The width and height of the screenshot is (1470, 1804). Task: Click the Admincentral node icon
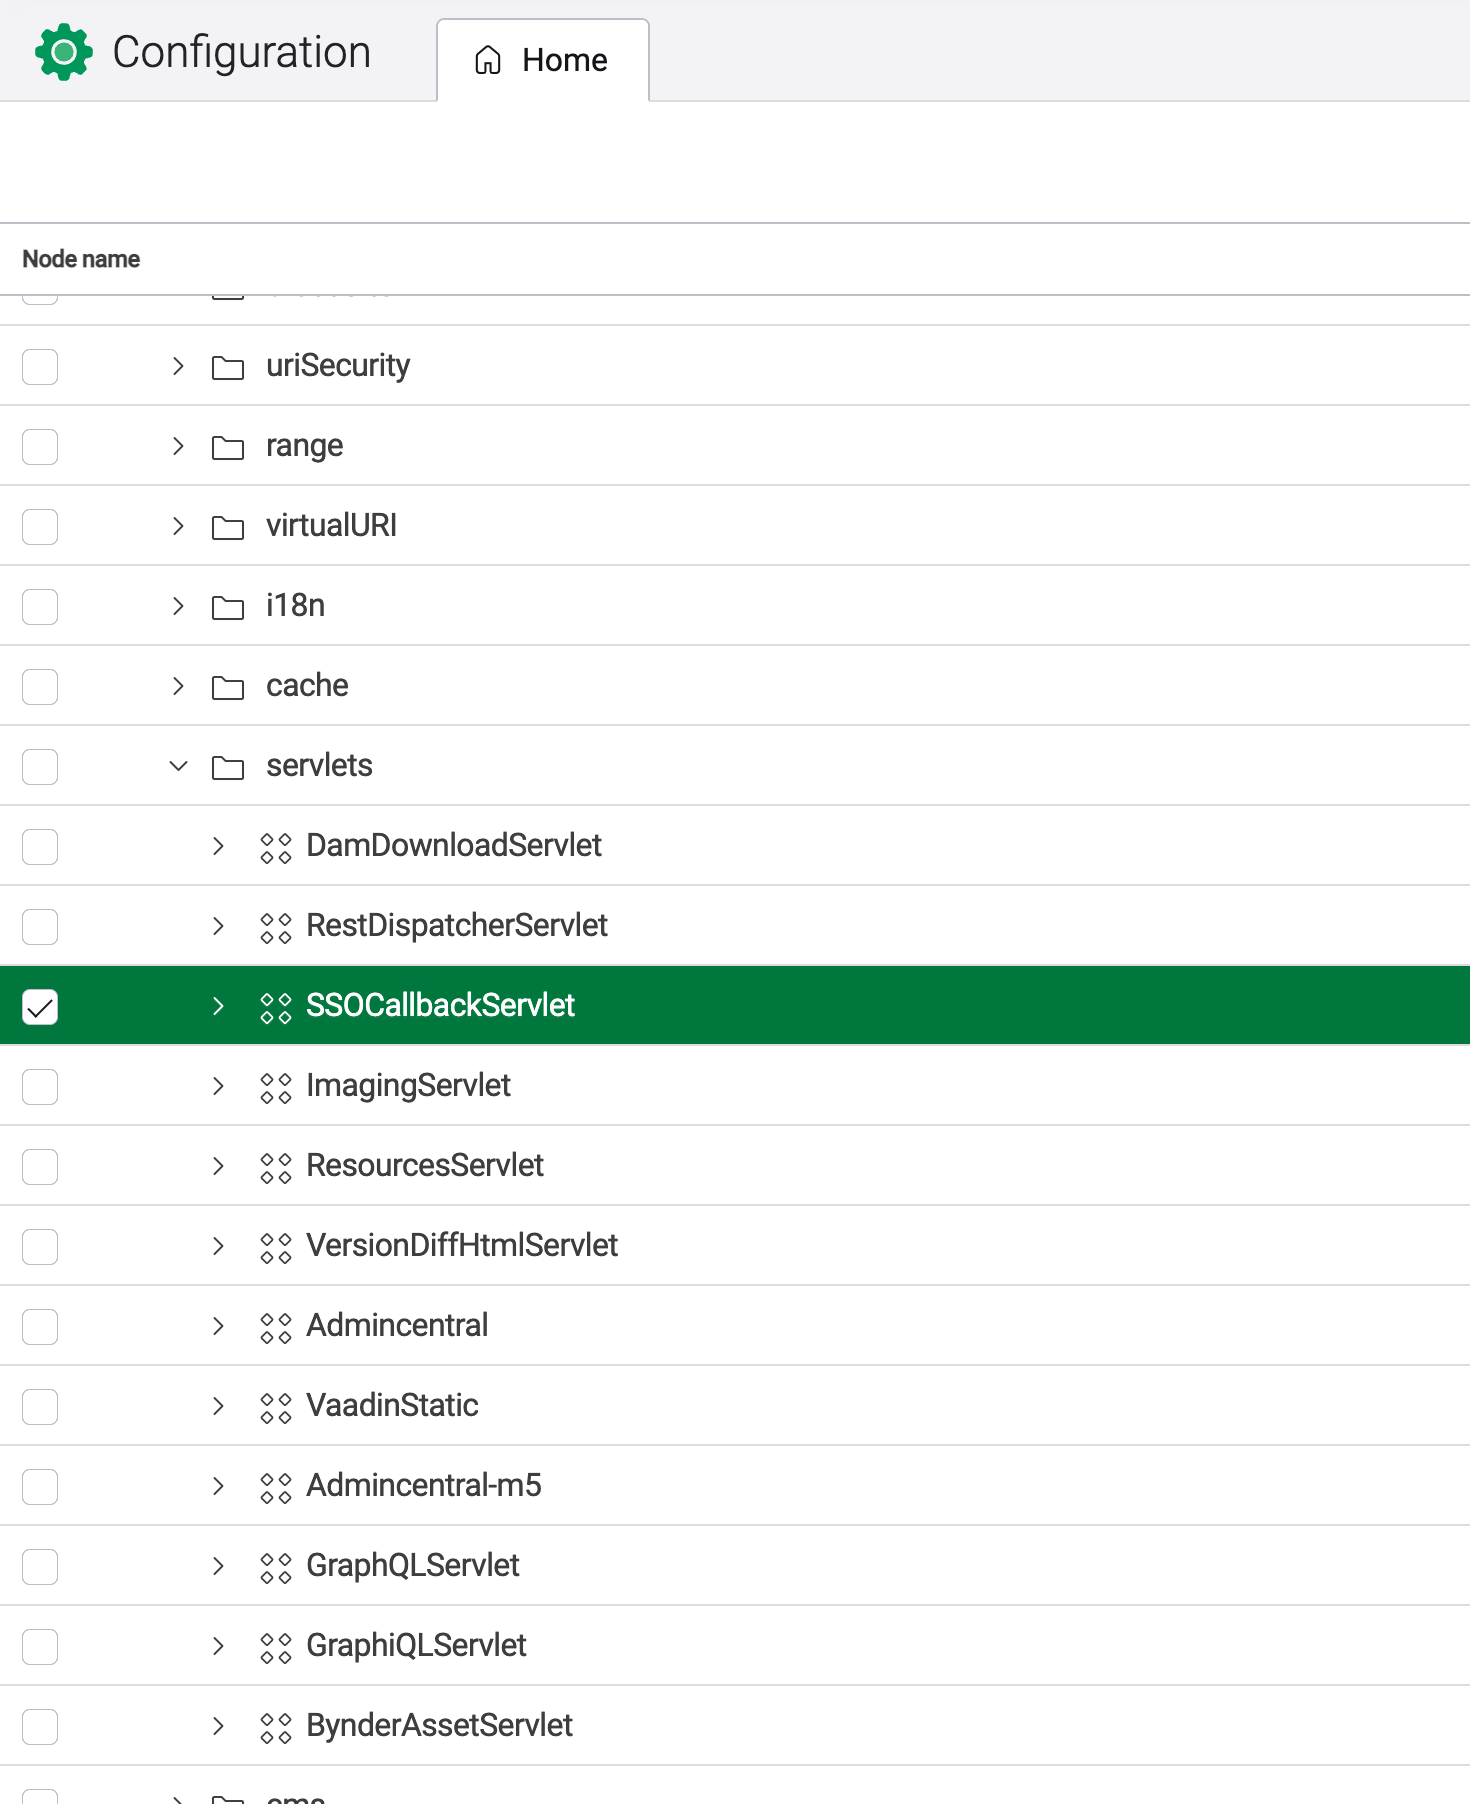[x=276, y=1327]
